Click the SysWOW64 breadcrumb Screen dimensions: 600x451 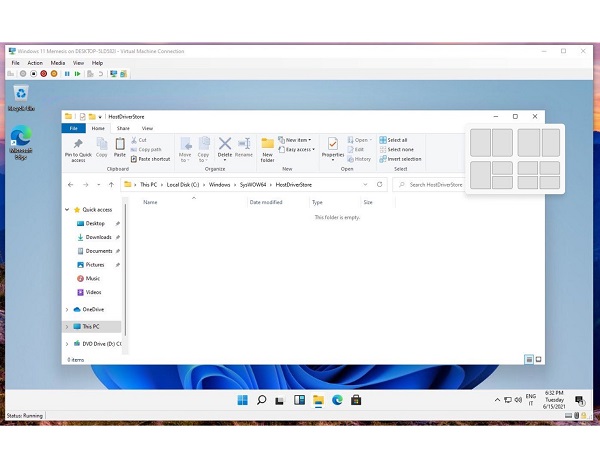pos(253,185)
